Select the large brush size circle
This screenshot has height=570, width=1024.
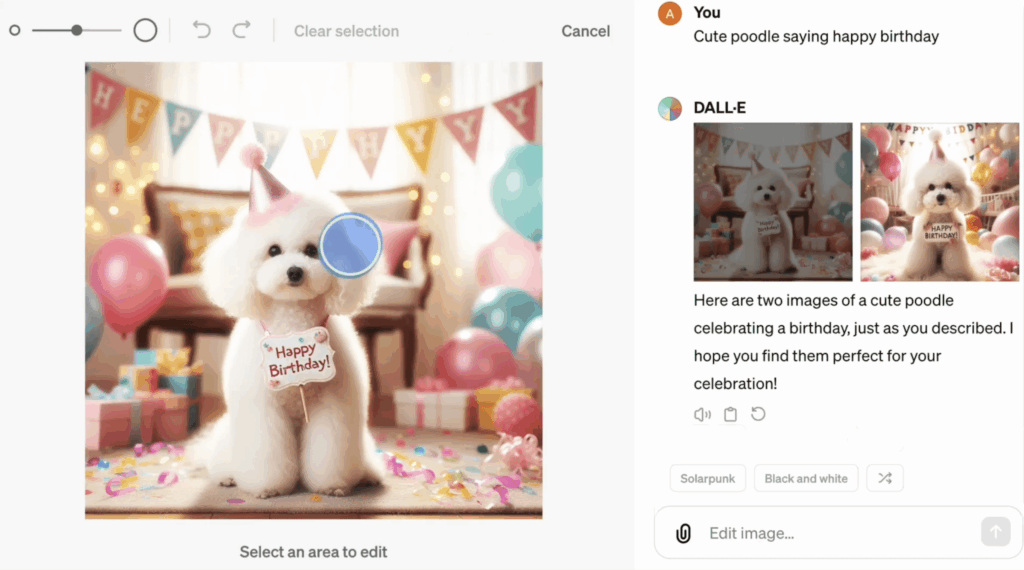pos(145,30)
